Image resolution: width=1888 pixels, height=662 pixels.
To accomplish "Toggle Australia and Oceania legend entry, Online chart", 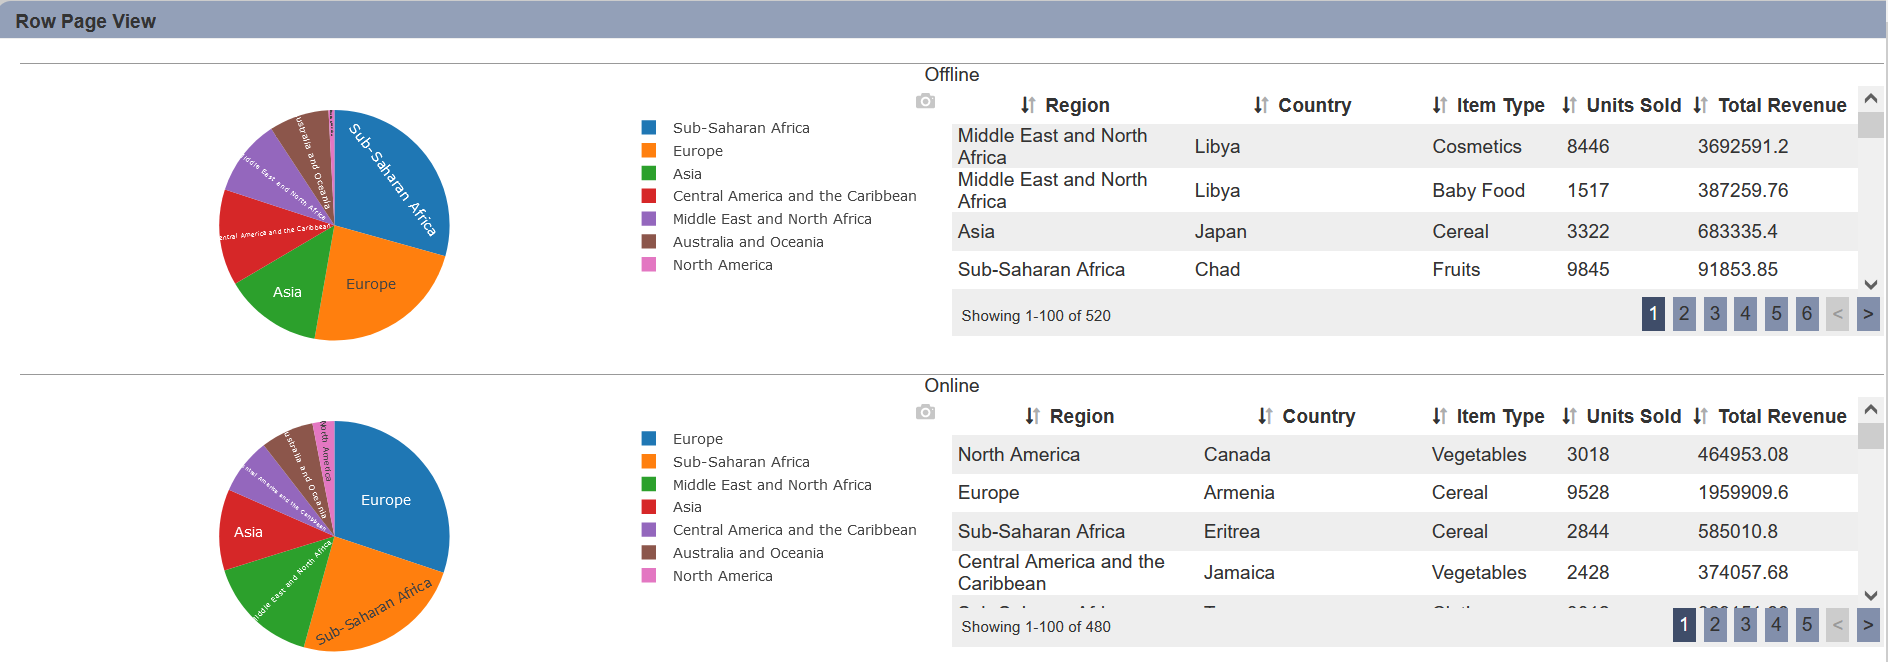I will 733,553.
